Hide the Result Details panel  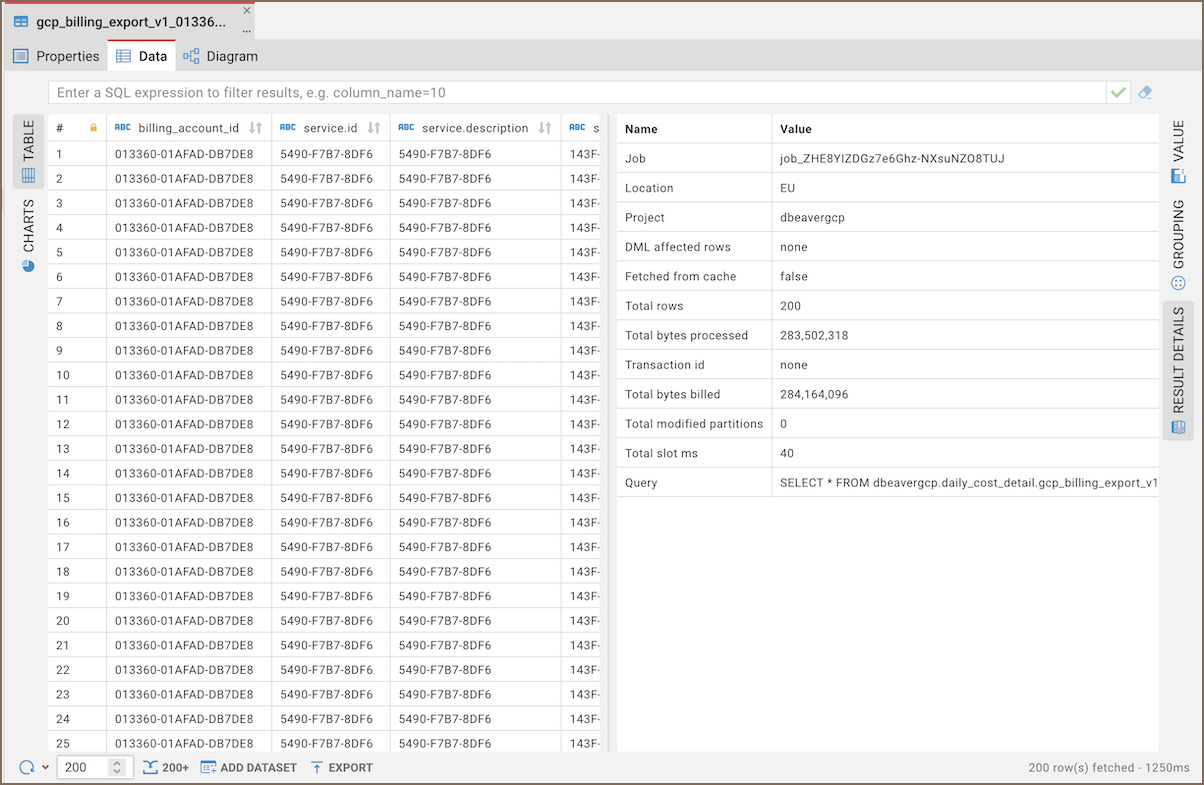pos(1178,370)
